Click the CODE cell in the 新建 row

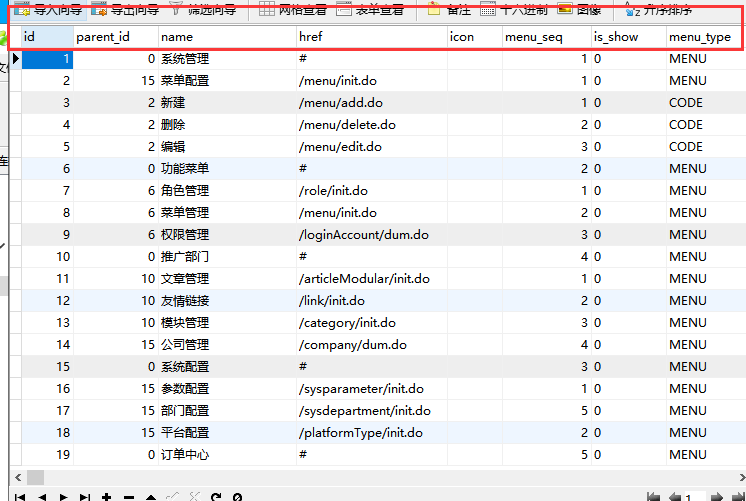(x=706, y=102)
